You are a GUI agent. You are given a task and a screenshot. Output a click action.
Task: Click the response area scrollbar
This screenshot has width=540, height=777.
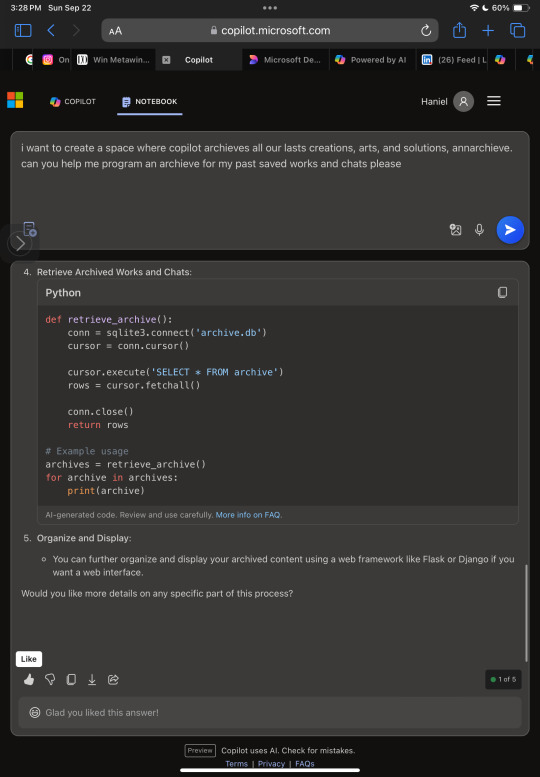526,612
